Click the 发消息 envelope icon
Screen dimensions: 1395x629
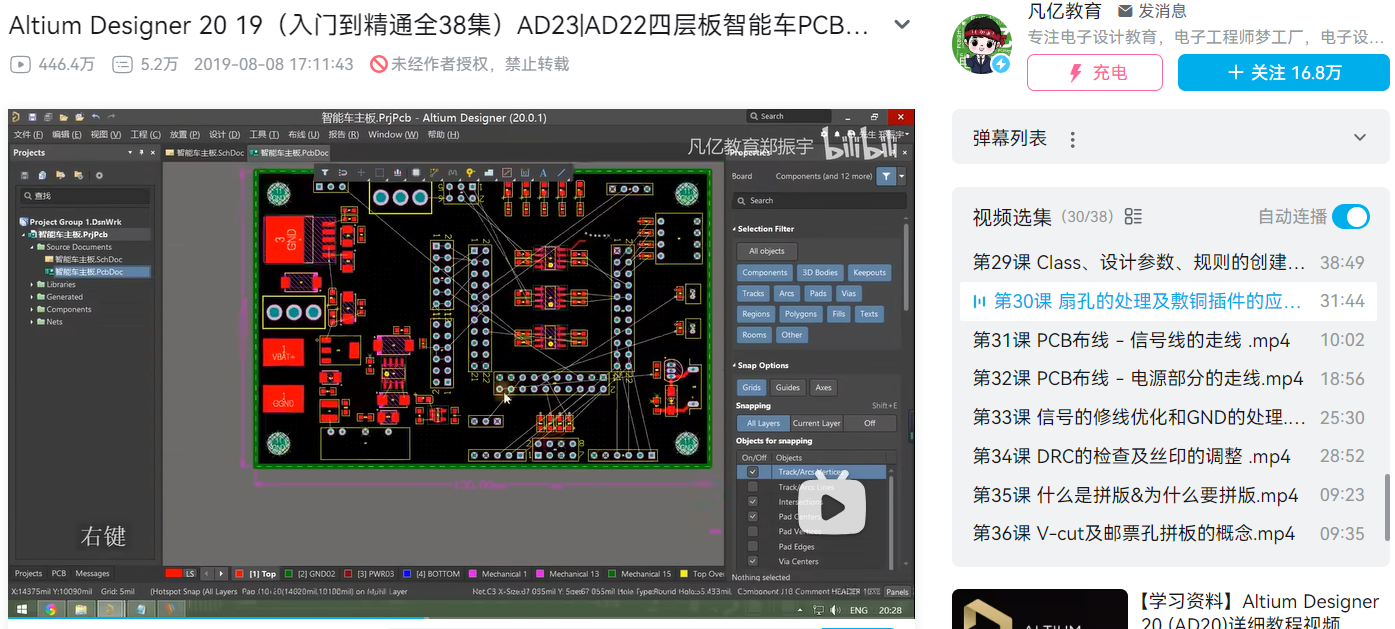1125,11
